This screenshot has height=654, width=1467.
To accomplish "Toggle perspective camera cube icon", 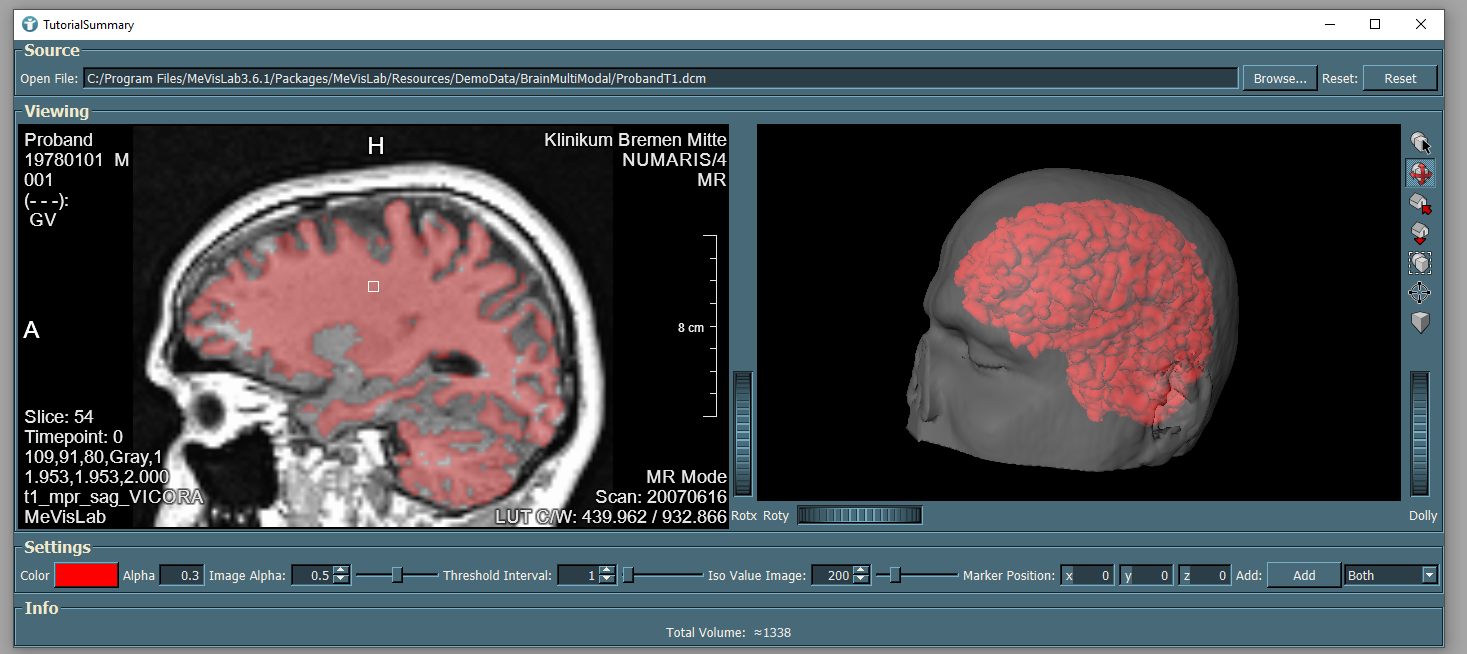I will (x=1419, y=323).
